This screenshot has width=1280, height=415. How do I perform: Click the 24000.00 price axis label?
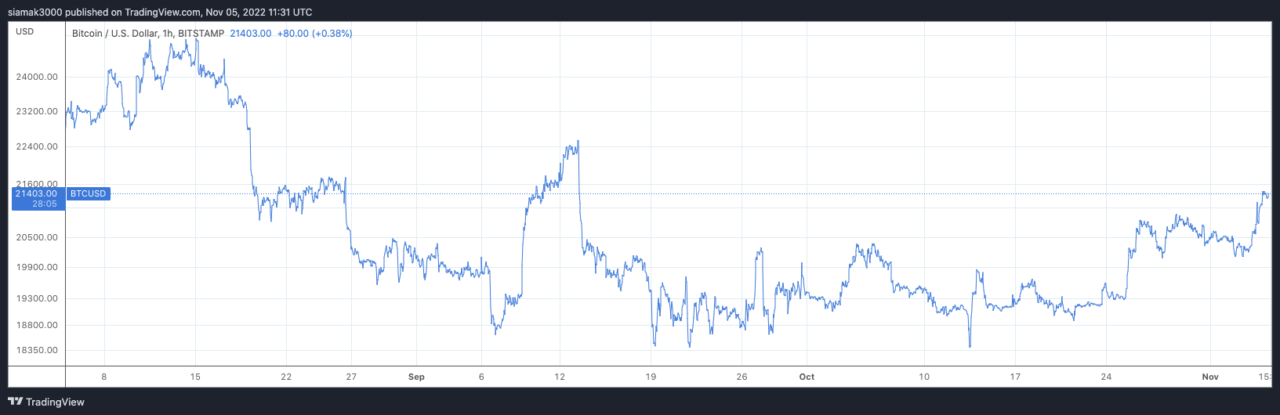38,77
